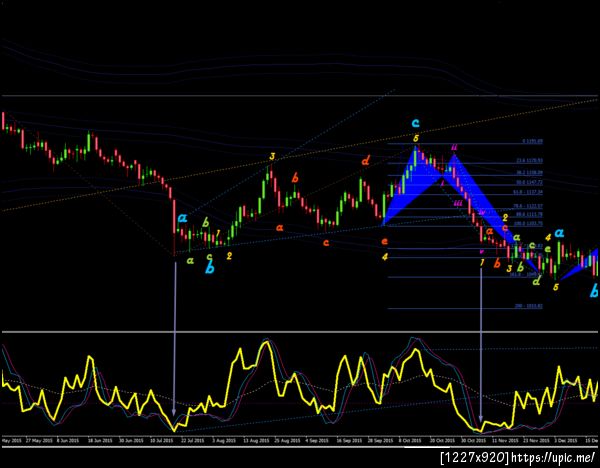The height and width of the screenshot is (468, 600).
Task: Click the 28 Sep 2015 date label
Action: [380, 440]
